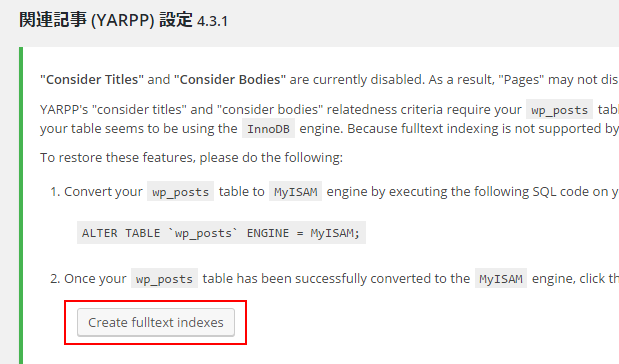Click the bold "Consider Titles" text
This screenshot has height=364, width=619.
coord(92,79)
